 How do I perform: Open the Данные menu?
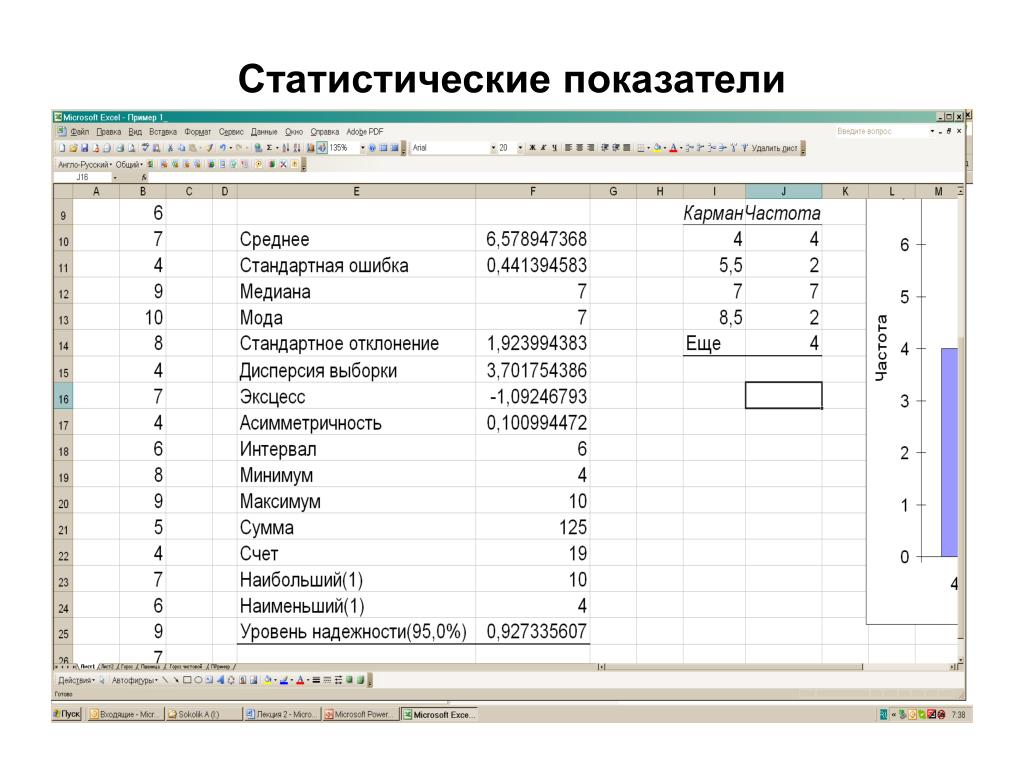click(x=264, y=132)
